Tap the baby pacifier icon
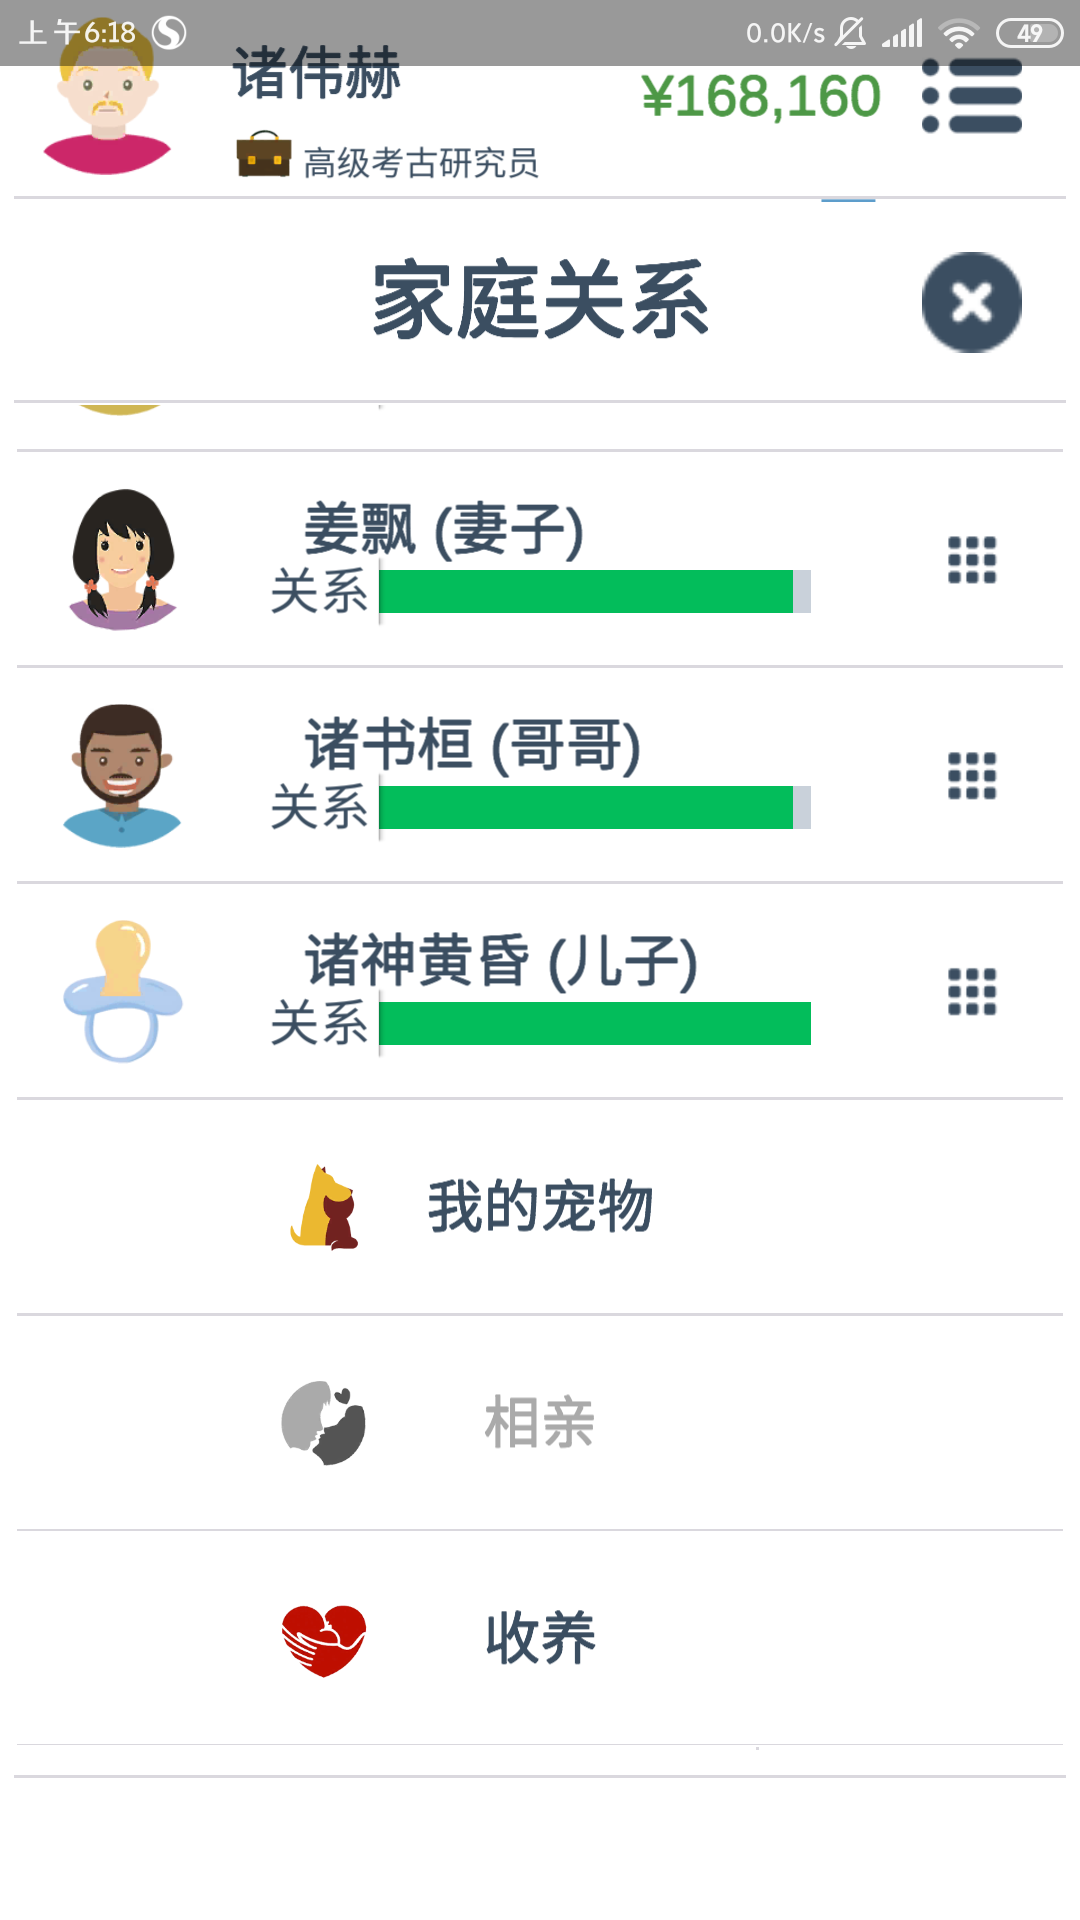Viewport: 1080px width, 1920px height. pos(122,991)
